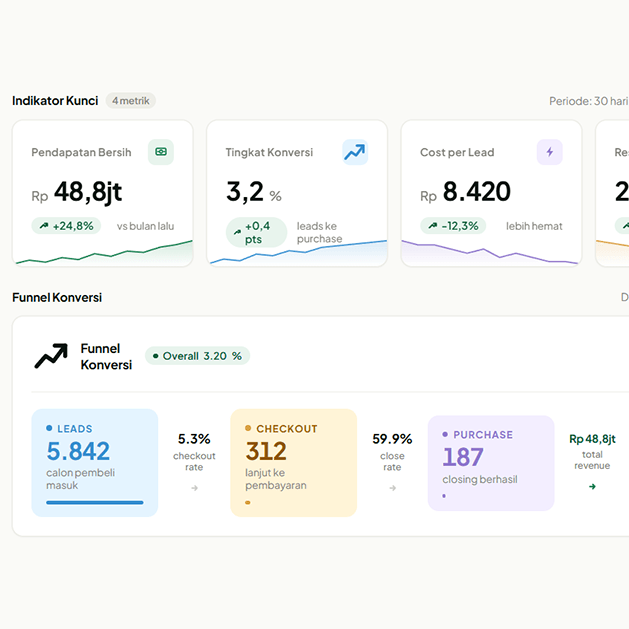Click the purple sparkline in Cost per Lead
Image resolution: width=629 pixels, height=629 pixels.
(x=489, y=252)
